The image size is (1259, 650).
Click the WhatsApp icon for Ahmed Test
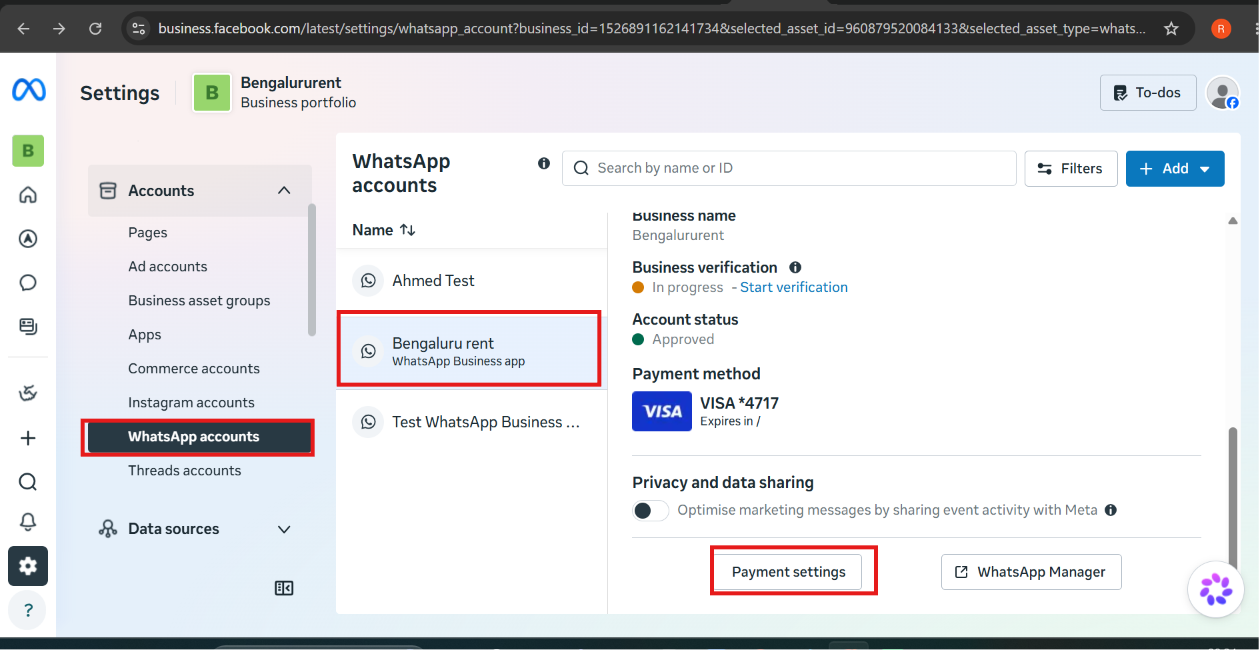(368, 281)
